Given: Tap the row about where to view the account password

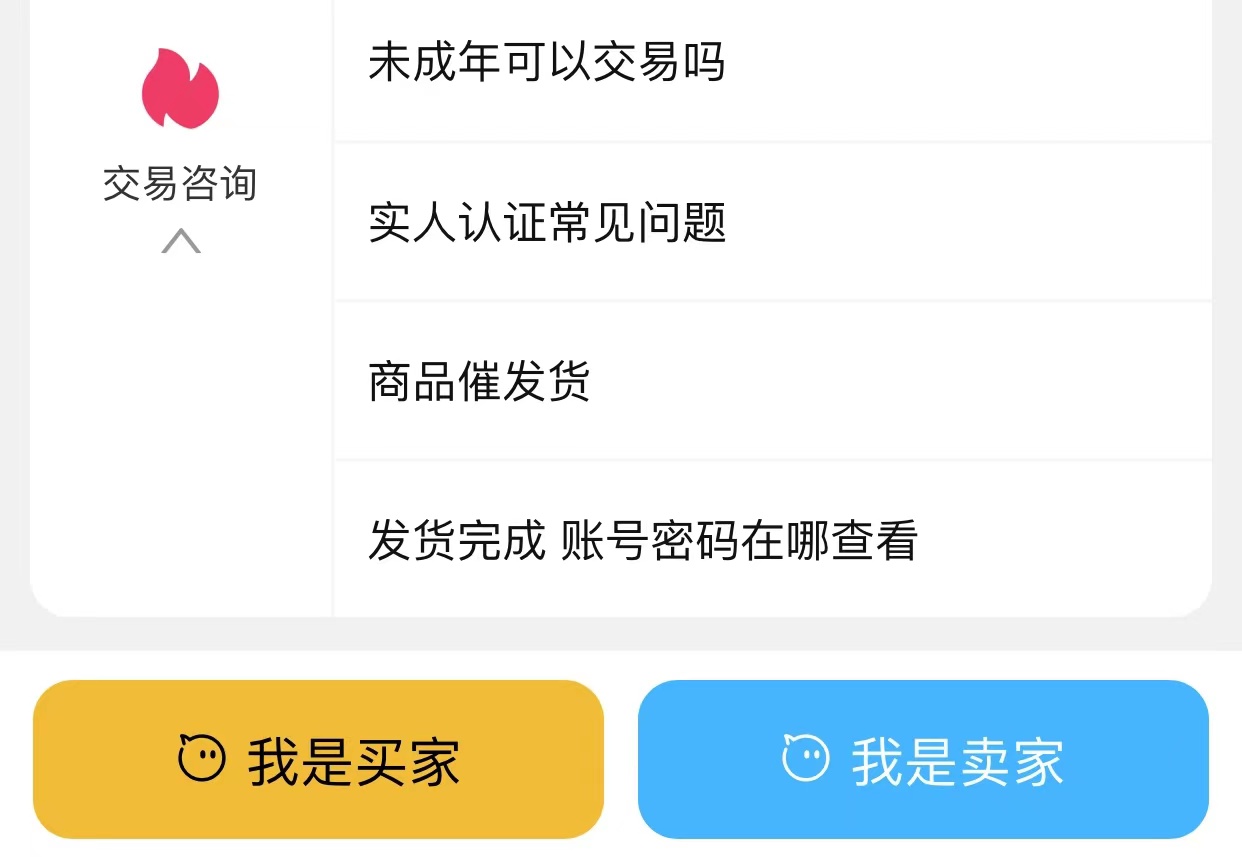Looking at the screenshot, I should pos(772,541).
